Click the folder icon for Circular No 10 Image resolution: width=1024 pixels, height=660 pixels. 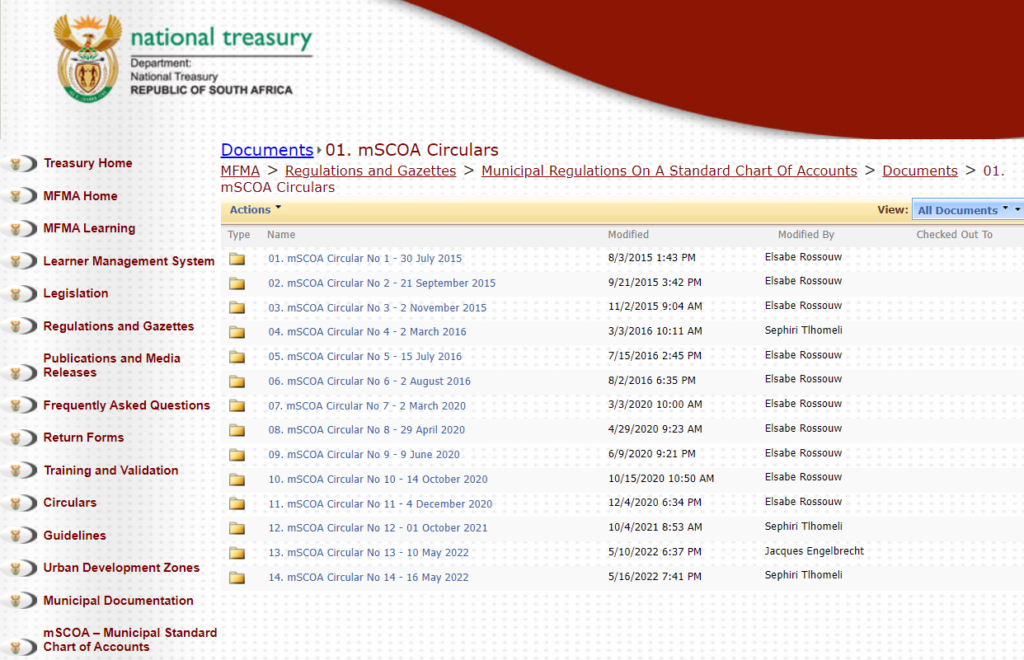coord(237,480)
